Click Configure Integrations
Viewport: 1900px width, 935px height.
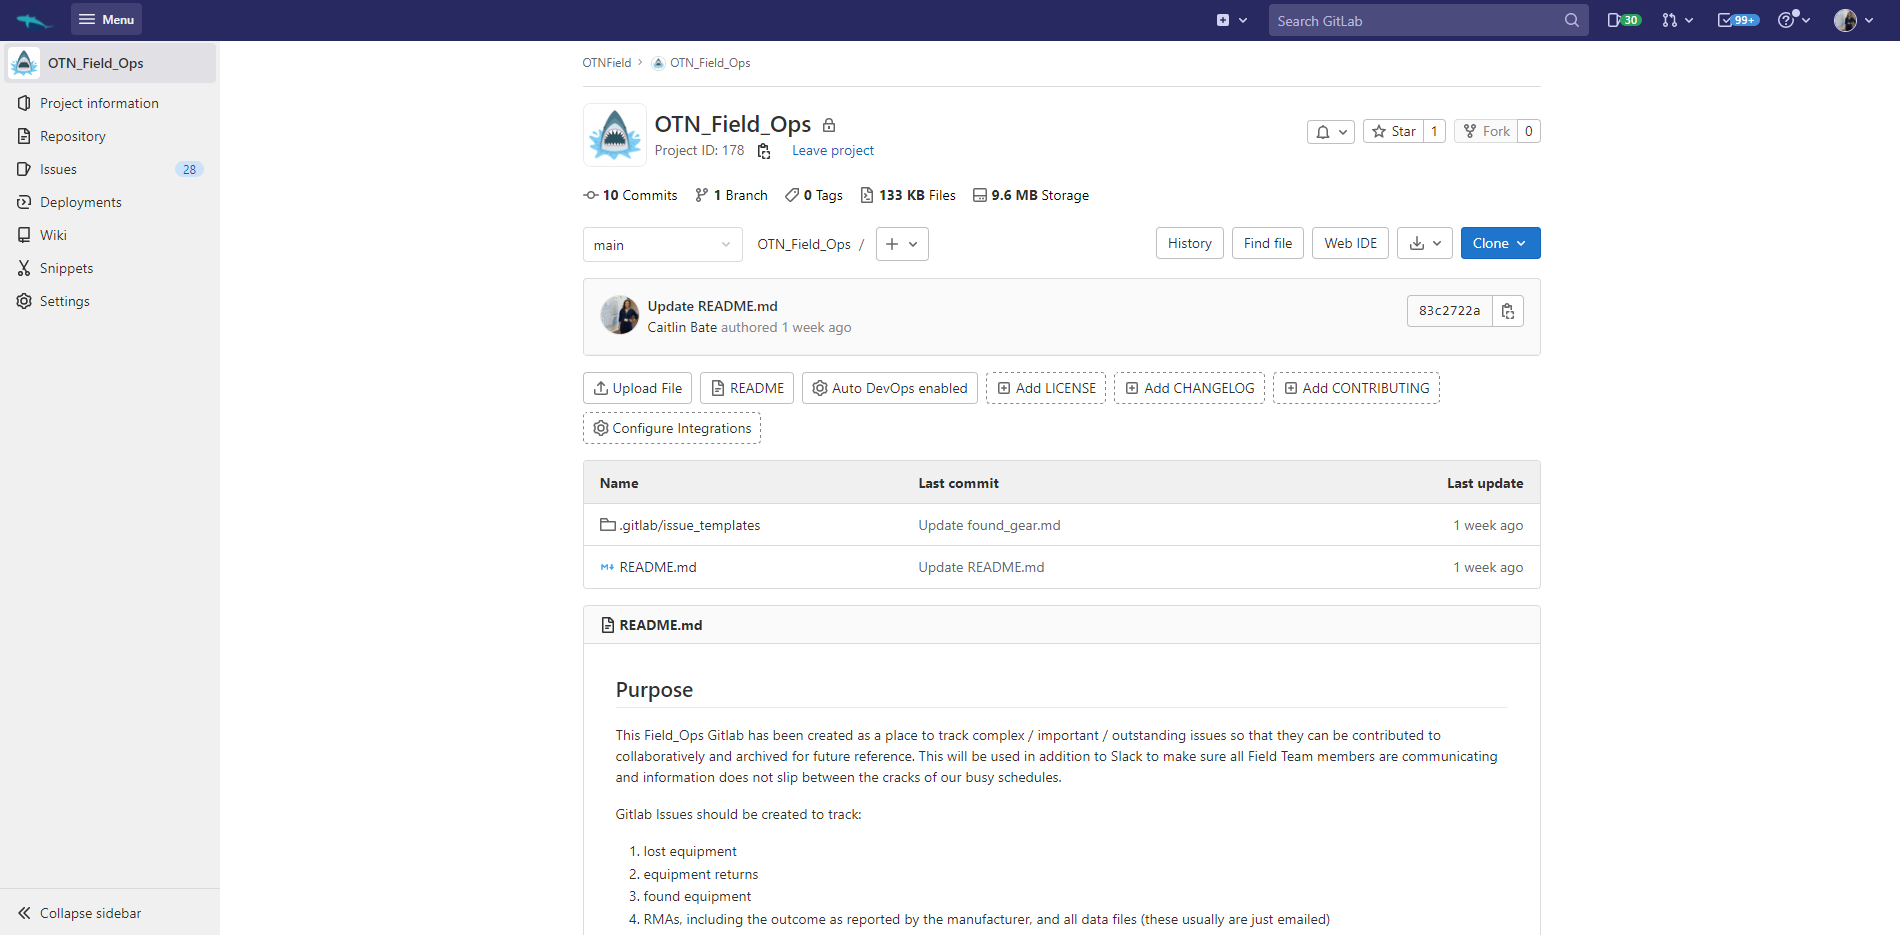672,428
